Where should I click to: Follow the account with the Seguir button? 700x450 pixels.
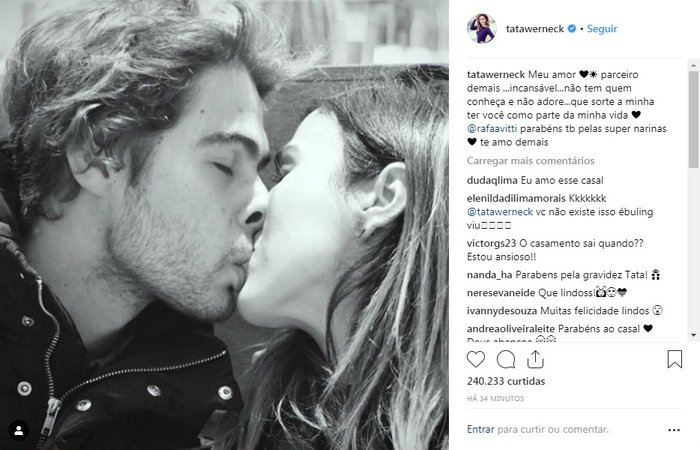coord(602,29)
